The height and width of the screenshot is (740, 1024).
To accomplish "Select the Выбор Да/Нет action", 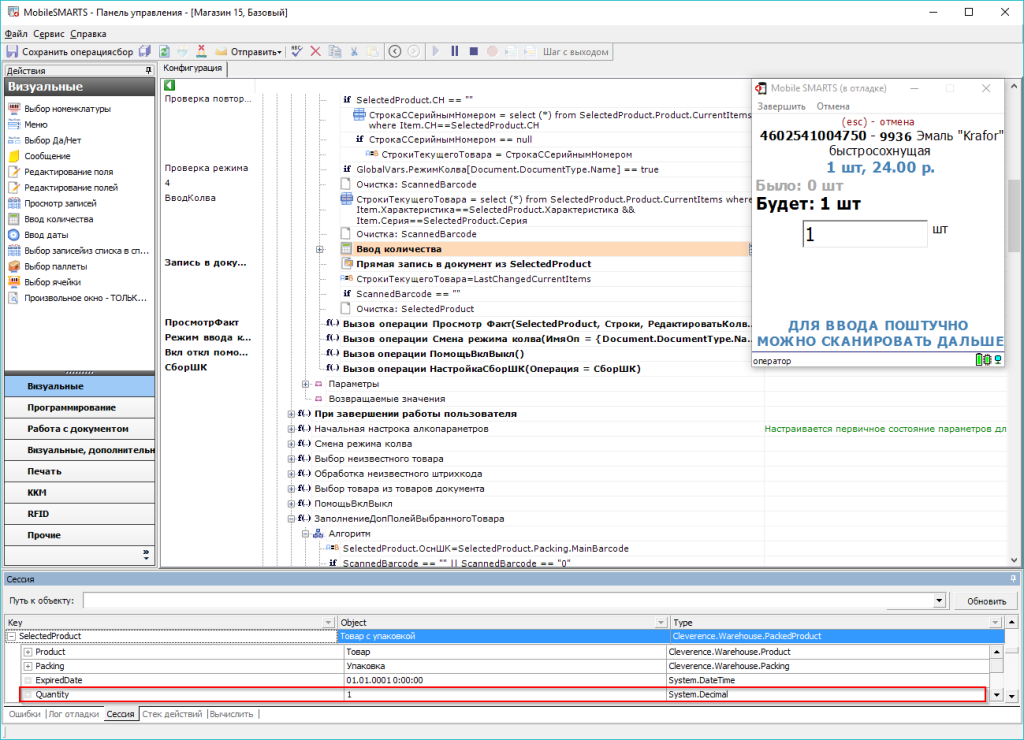I will [52, 140].
